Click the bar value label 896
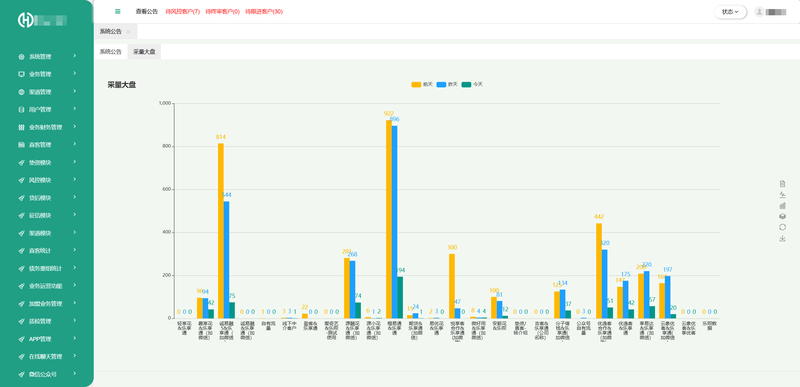Screen dimensions: 800x387 [x=394, y=119]
